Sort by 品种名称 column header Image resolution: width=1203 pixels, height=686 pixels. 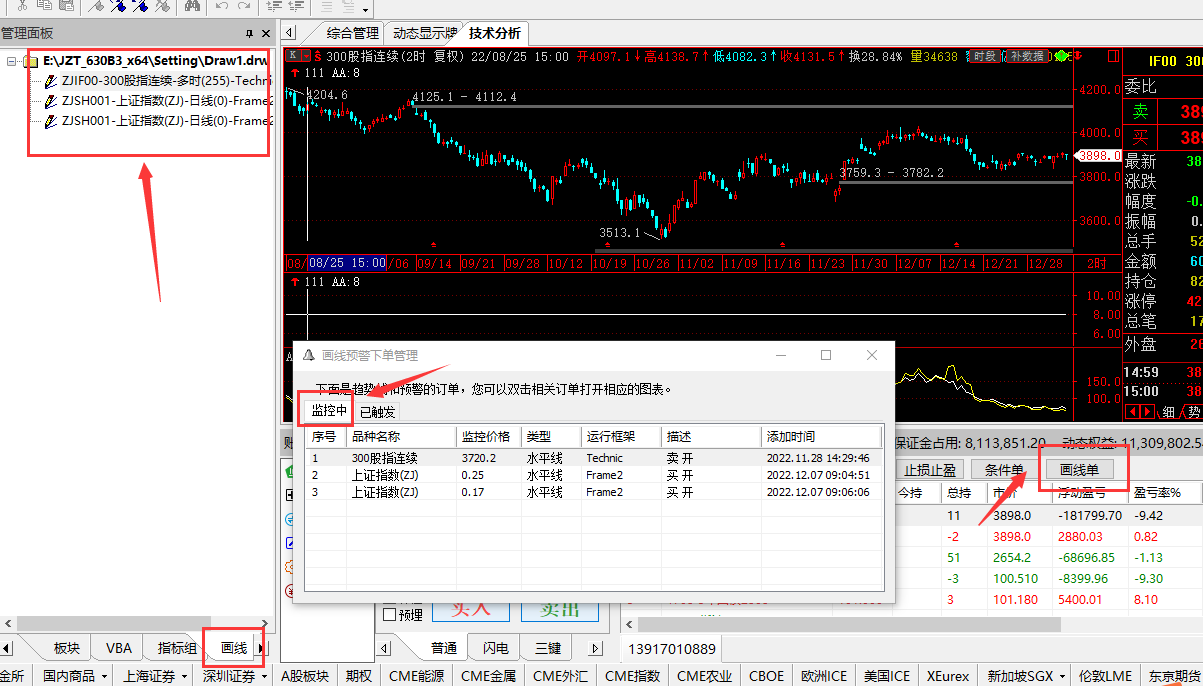tap(401, 437)
